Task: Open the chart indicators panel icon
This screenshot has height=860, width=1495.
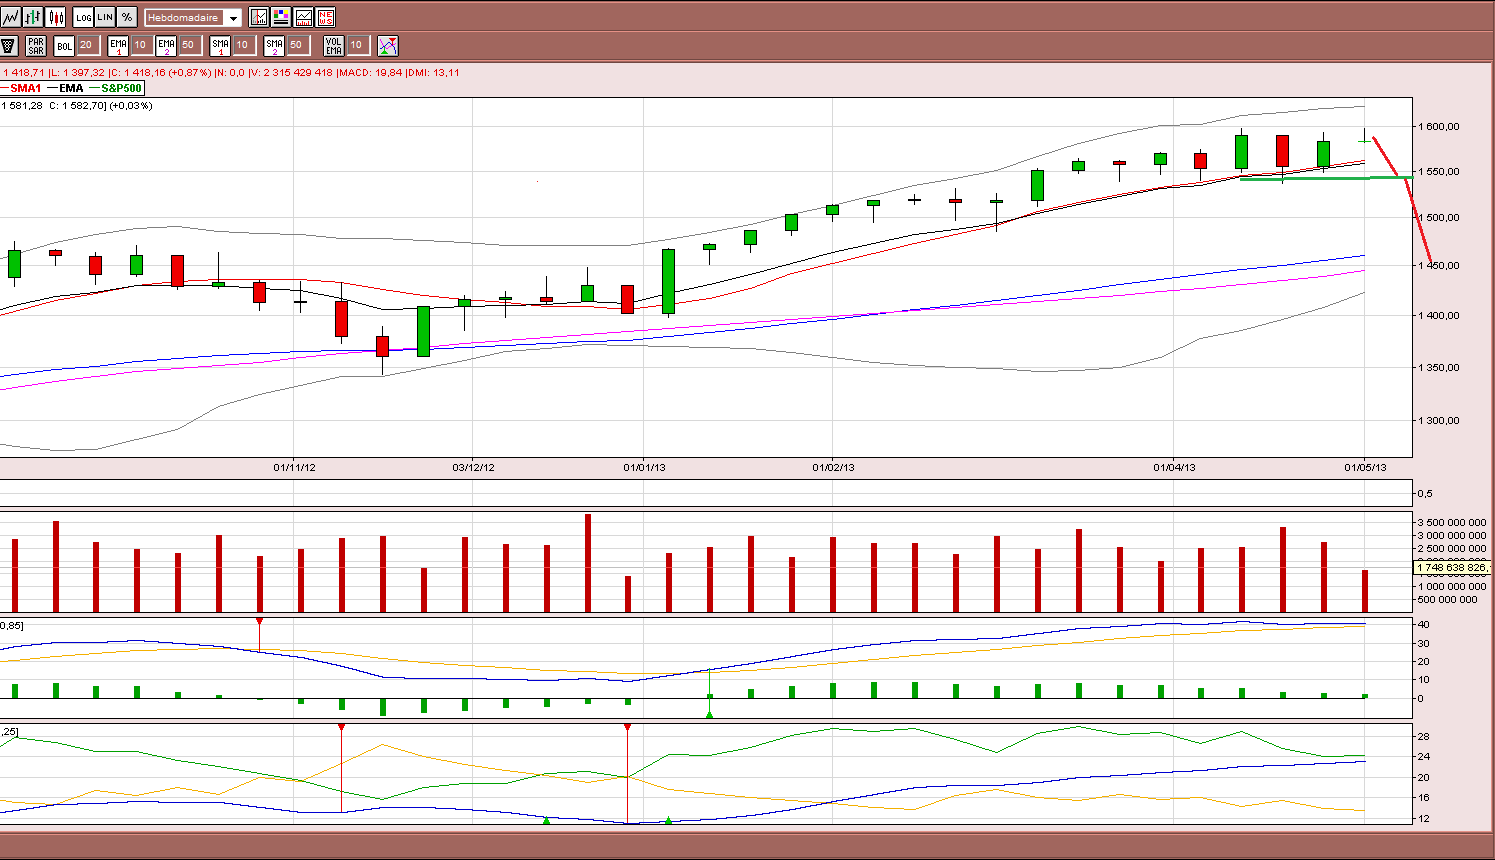Action: tap(259, 17)
